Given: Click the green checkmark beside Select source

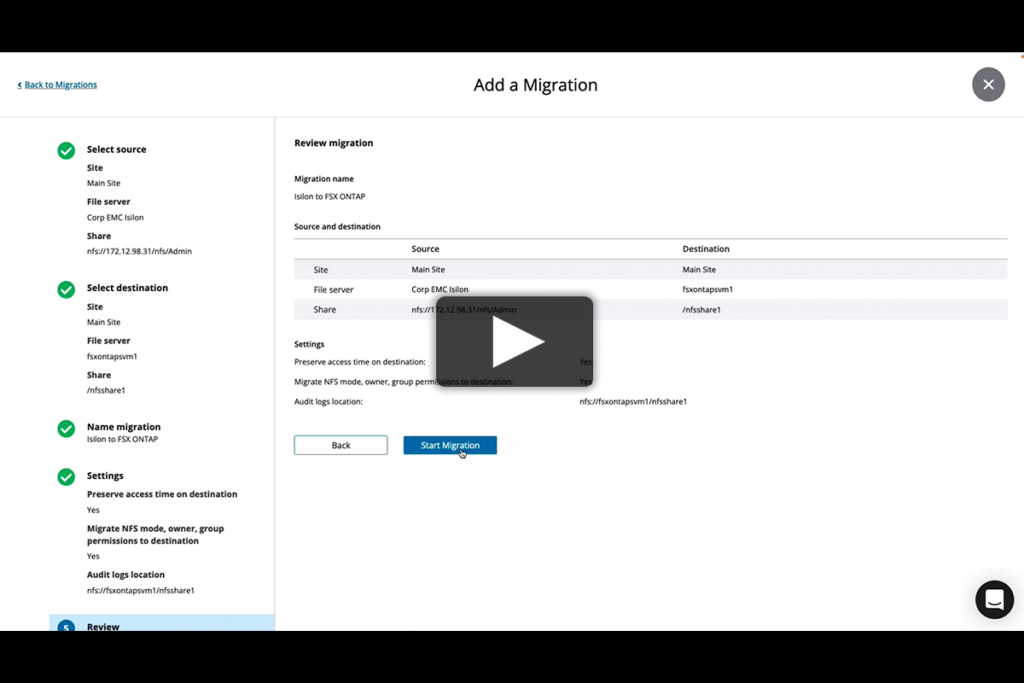Looking at the screenshot, I should [x=66, y=150].
